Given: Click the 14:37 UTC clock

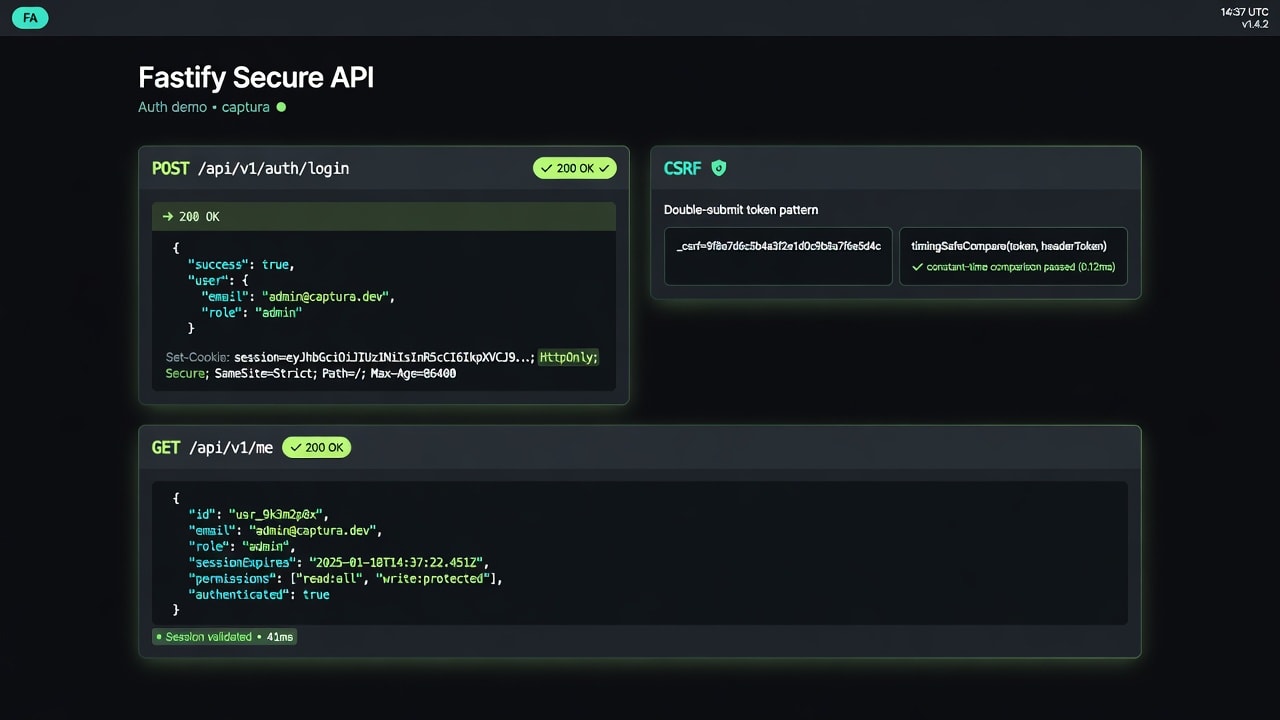Looking at the screenshot, I should point(1244,12).
